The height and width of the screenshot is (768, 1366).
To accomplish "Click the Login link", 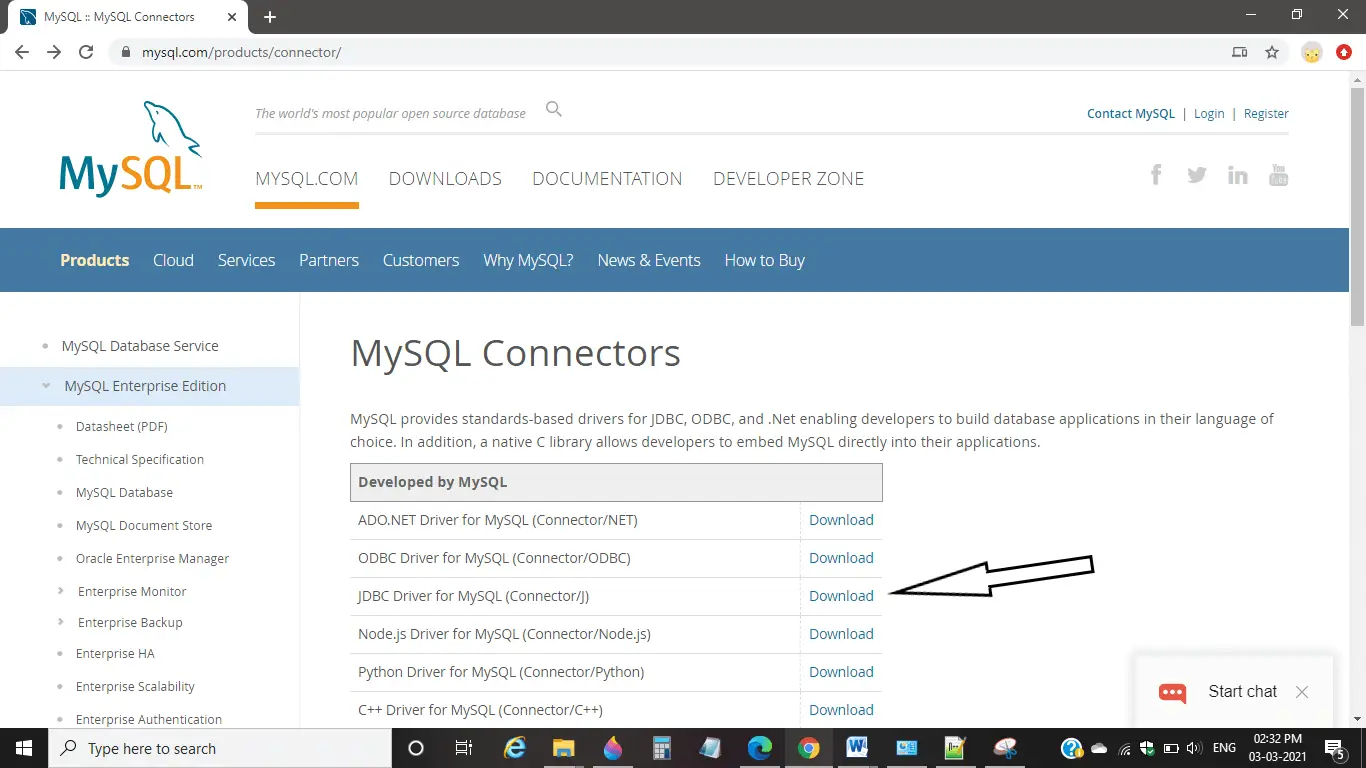I will (x=1209, y=114).
